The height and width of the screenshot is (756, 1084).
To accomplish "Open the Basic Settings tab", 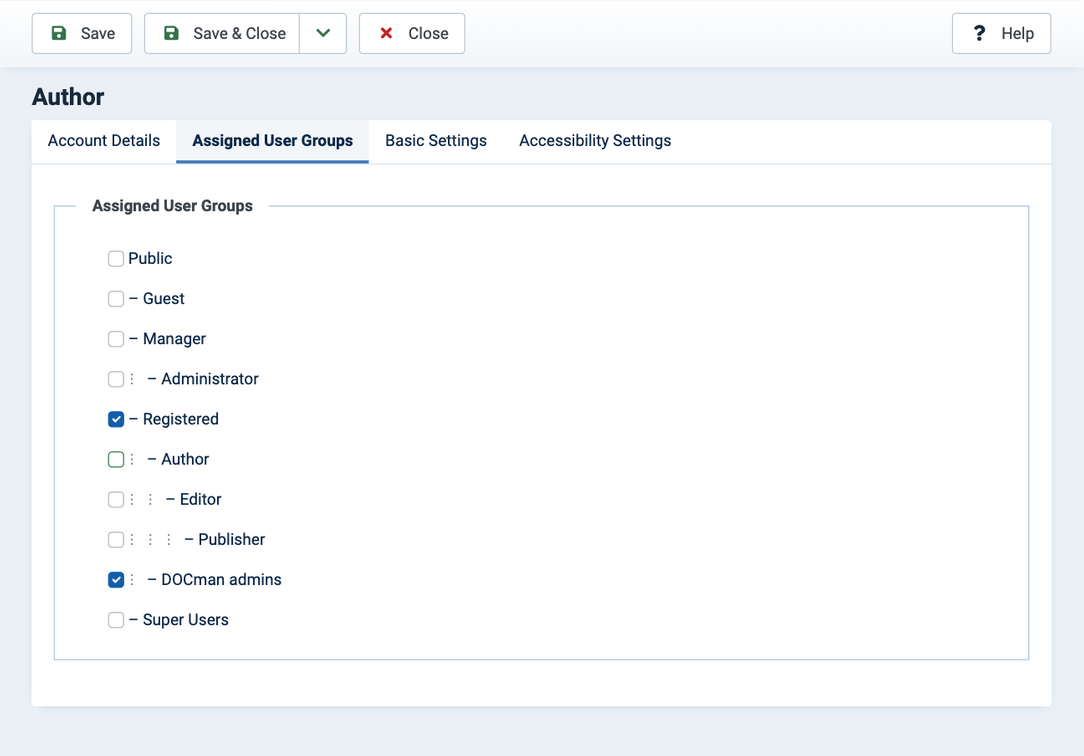I will coord(436,141).
